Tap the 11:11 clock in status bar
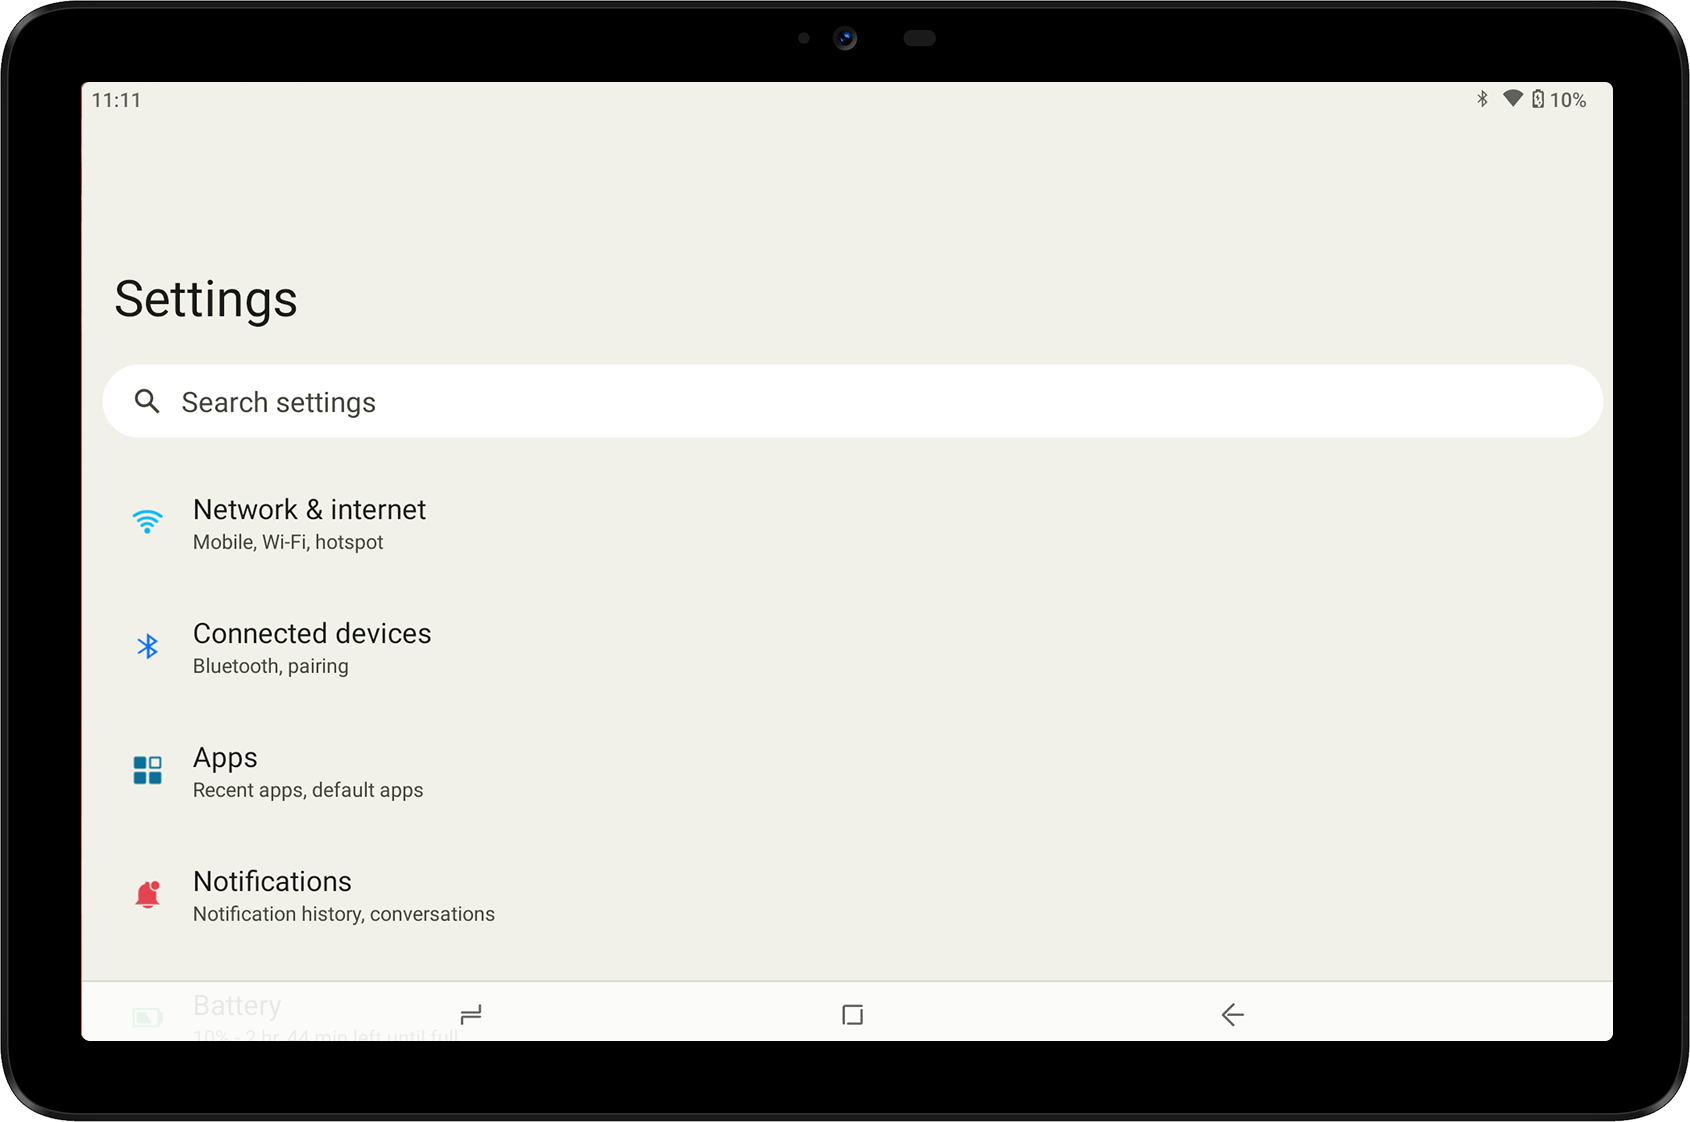Viewport: 1690px width, 1122px height. 116,100
